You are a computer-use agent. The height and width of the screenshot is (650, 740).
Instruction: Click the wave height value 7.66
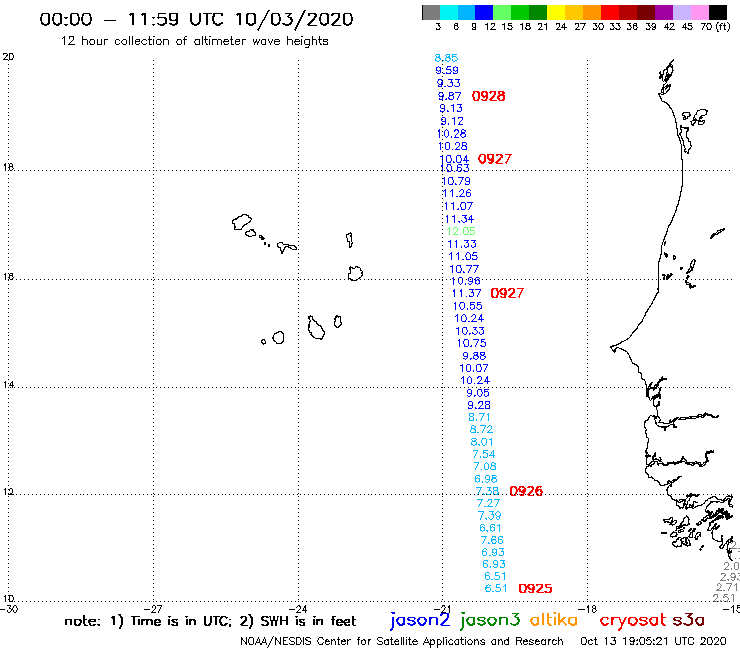click(x=492, y=540)
